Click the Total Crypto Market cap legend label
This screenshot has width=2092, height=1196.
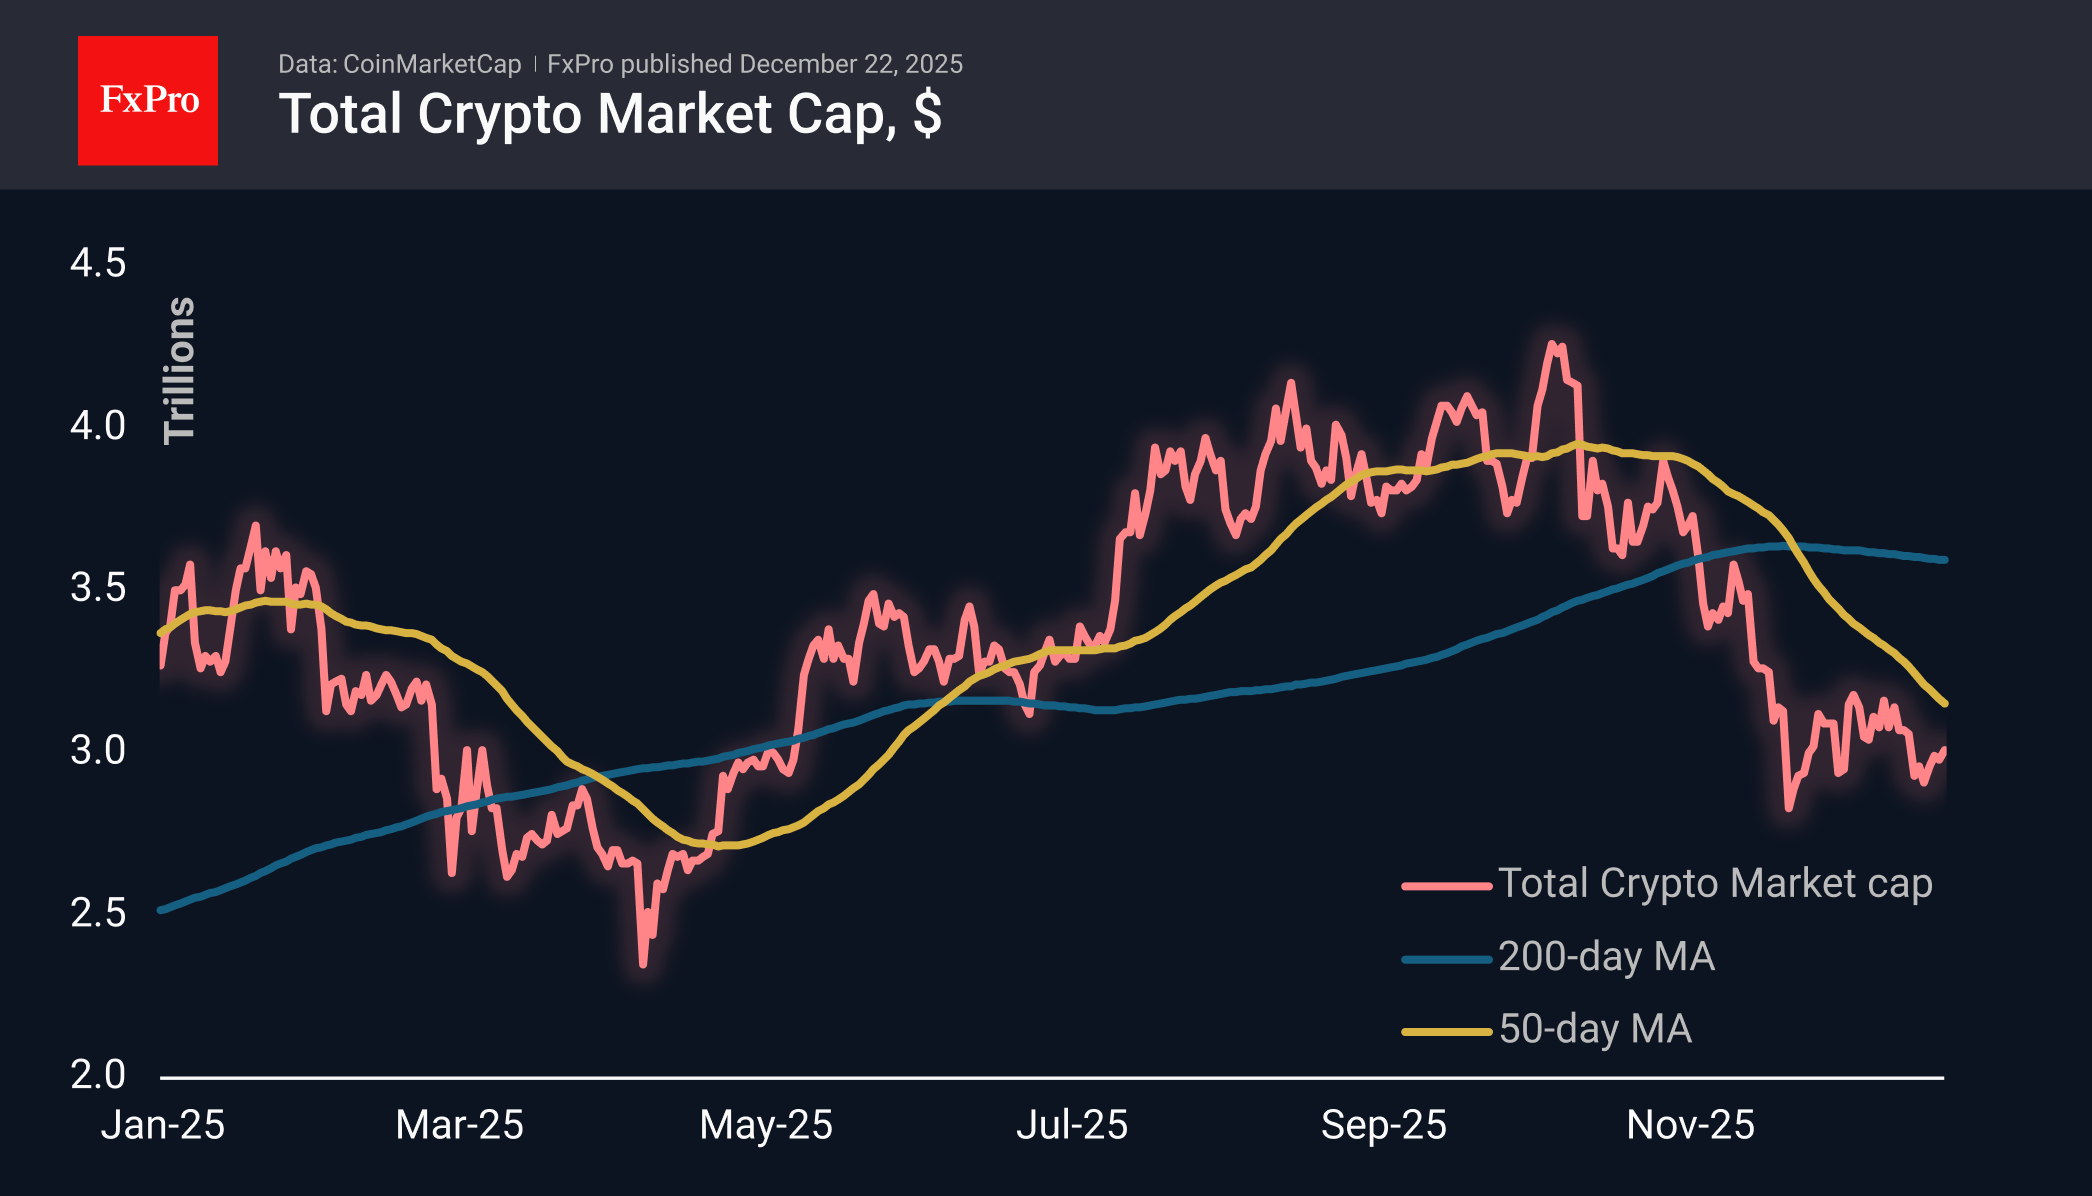click(x=1714, y=883)
